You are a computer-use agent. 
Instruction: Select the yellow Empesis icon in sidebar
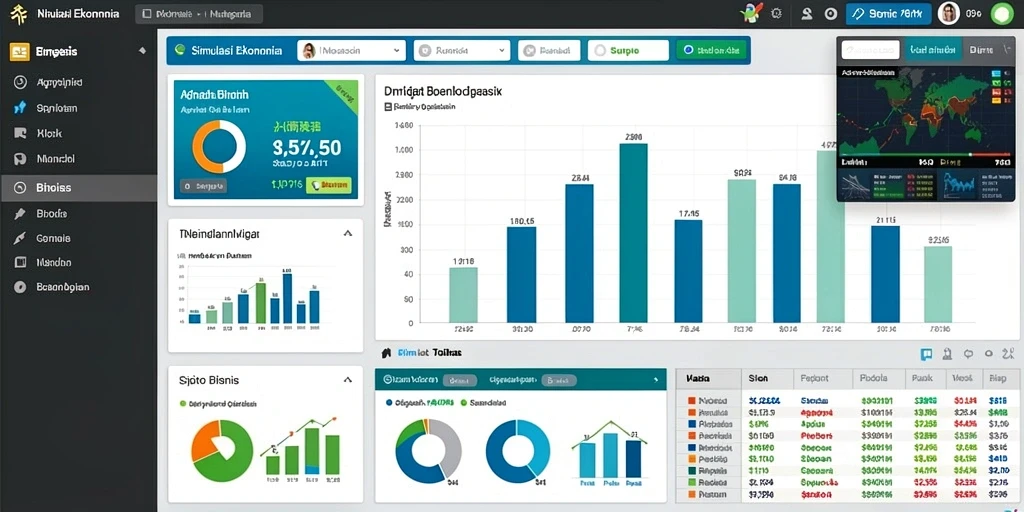[20, 52]
